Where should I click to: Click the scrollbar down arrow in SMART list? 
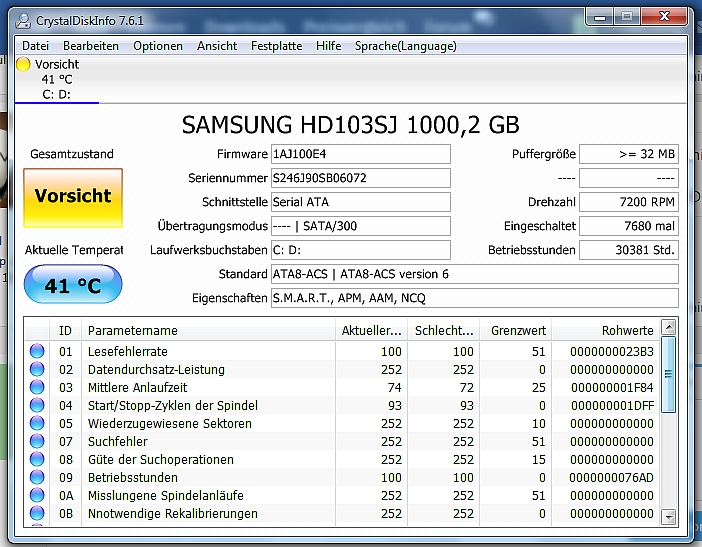pos(668,517)
